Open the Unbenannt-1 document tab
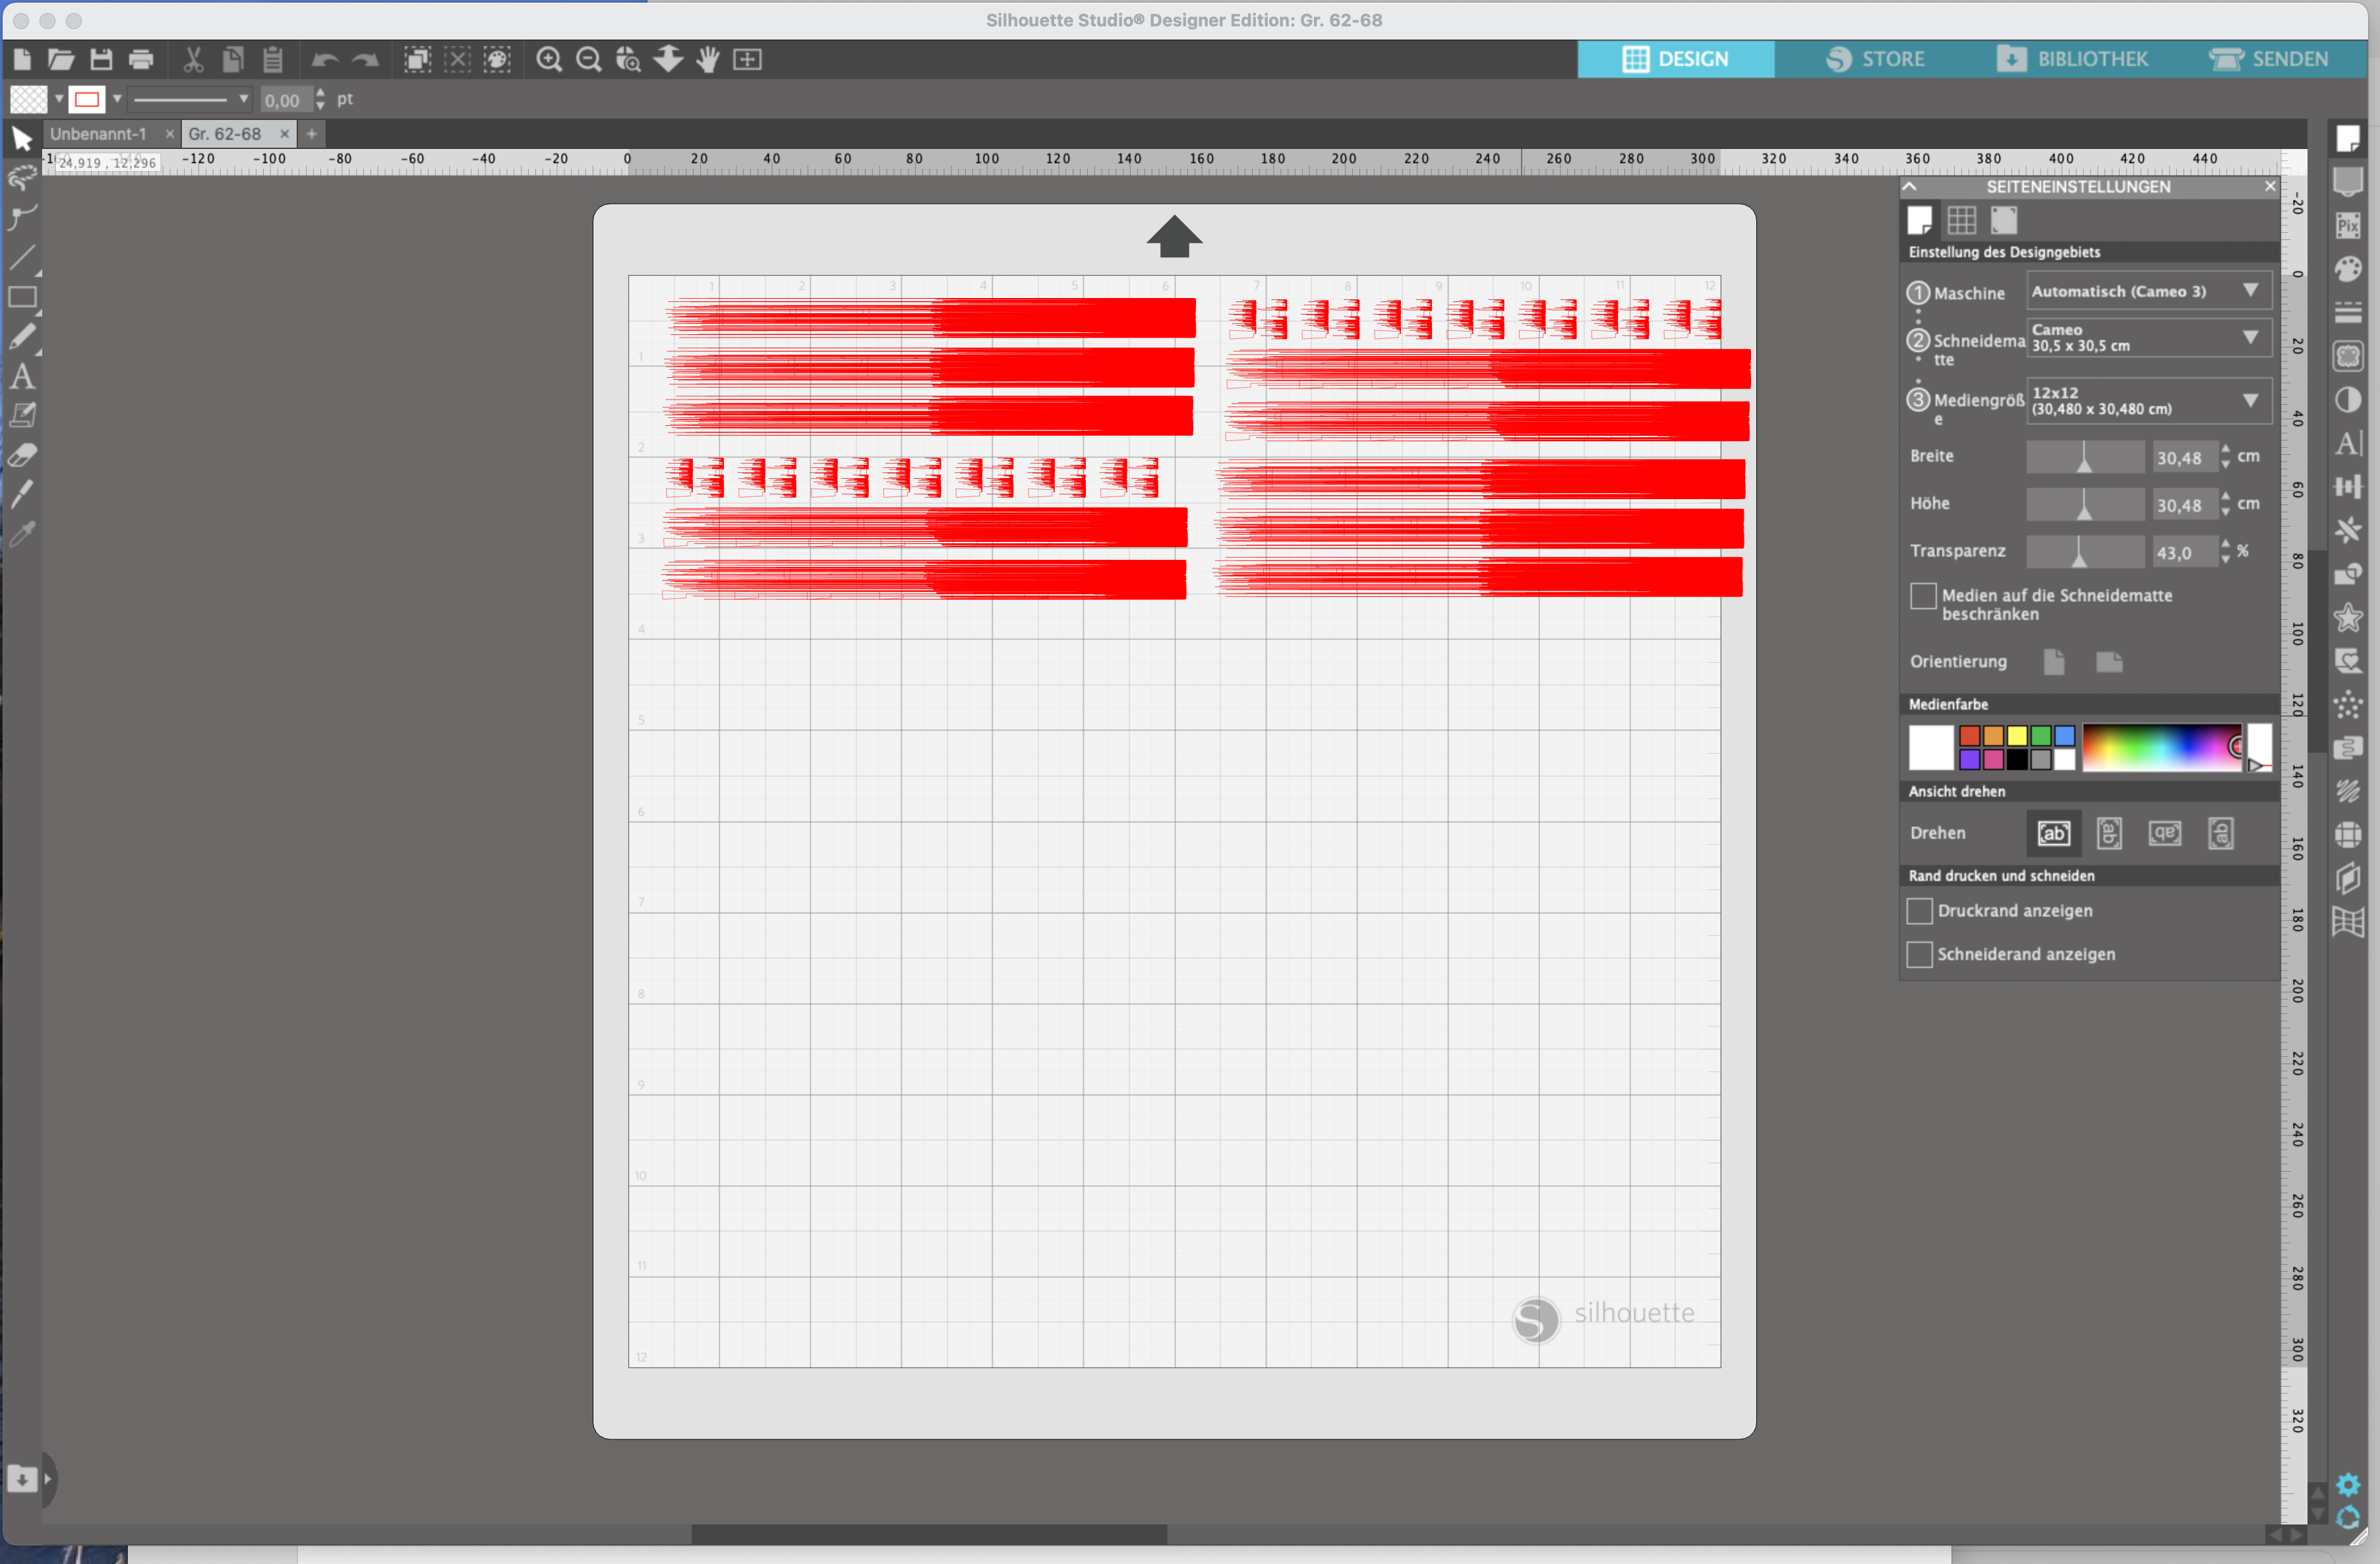The image size is (2380, 1564). tap(98, 134)
